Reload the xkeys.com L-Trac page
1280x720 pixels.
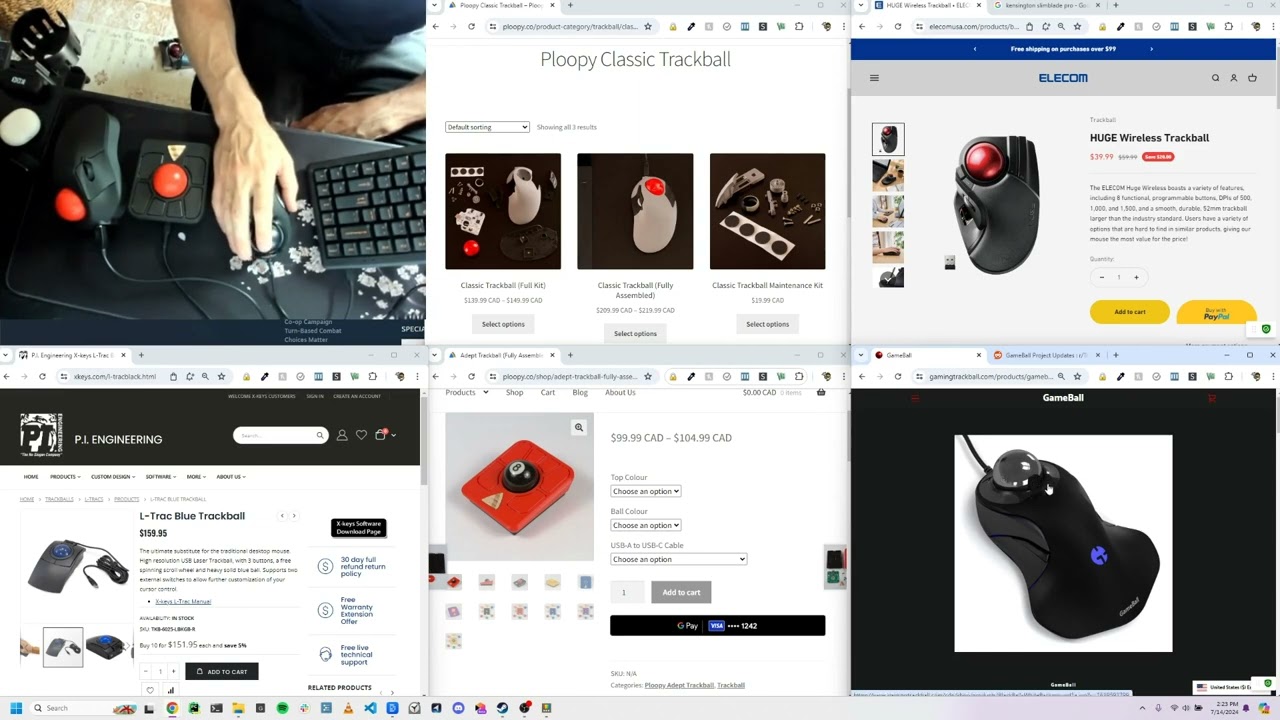42,376
